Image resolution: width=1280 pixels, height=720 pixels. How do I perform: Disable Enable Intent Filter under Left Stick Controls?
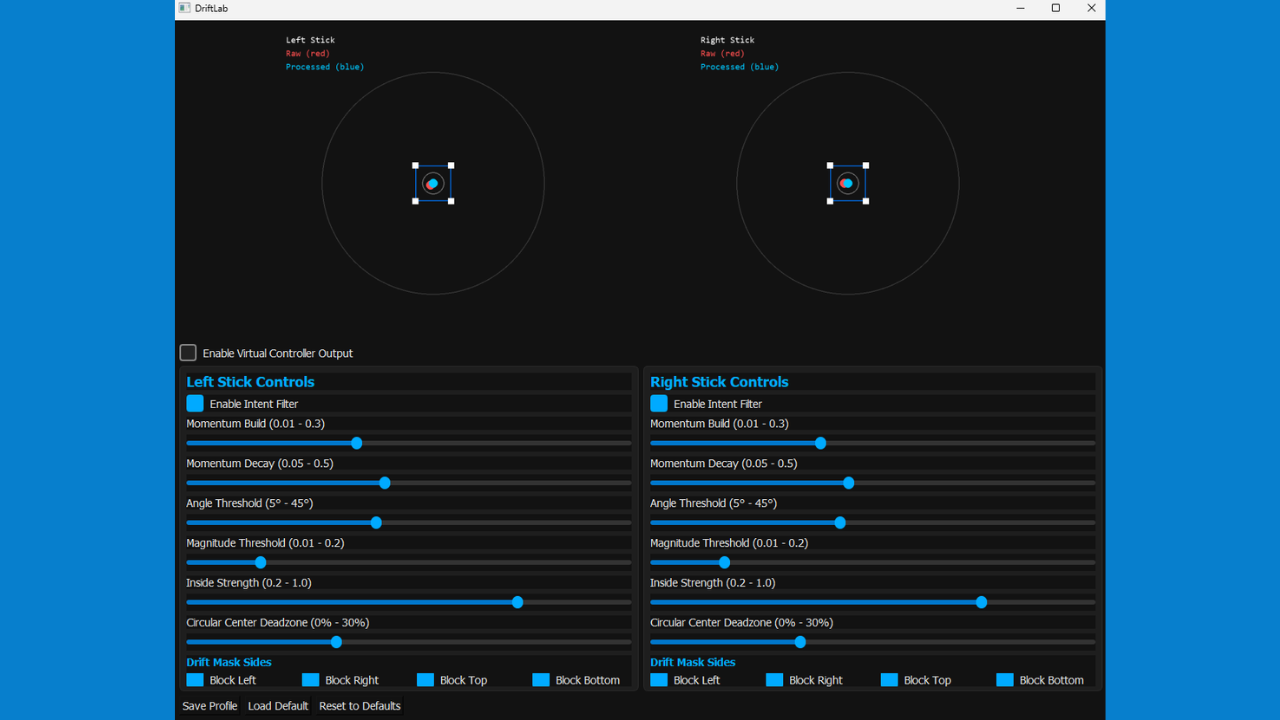coord(195,403)
